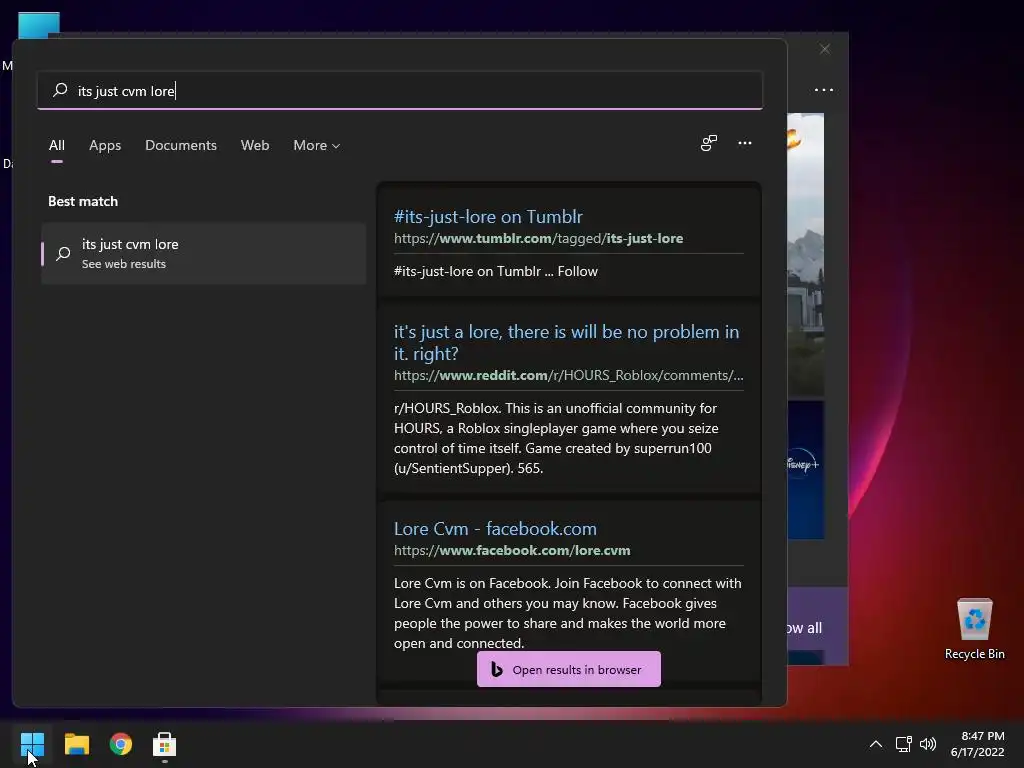Open Microsoft Store from the taskbar
The width and height of the screenshot is (1024, 768).
(x=165, y=744)
